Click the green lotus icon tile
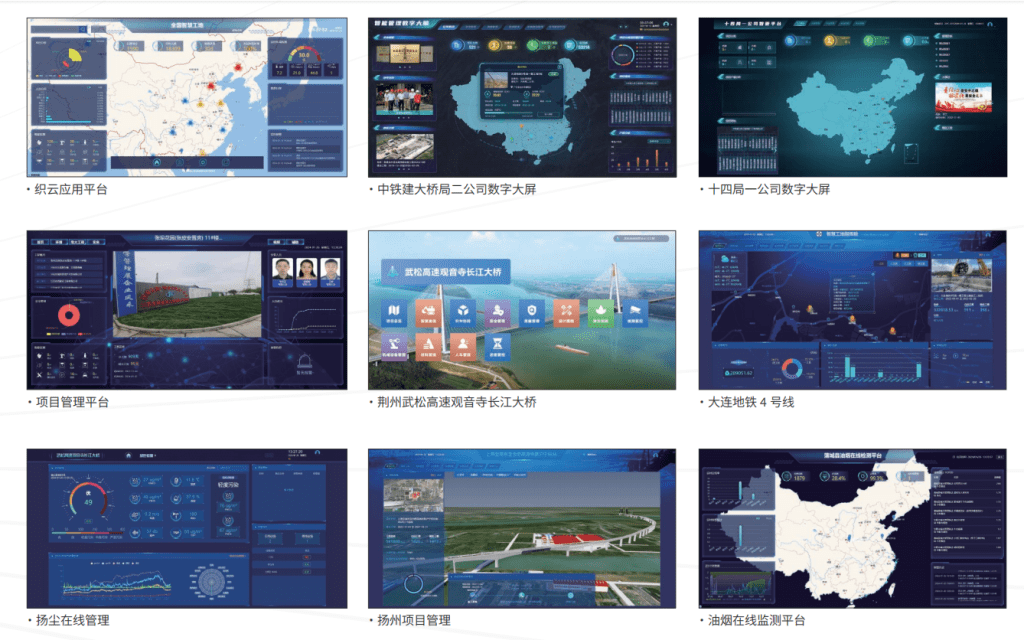This screenshot has height=640, width=1024. tap(599, 313)
